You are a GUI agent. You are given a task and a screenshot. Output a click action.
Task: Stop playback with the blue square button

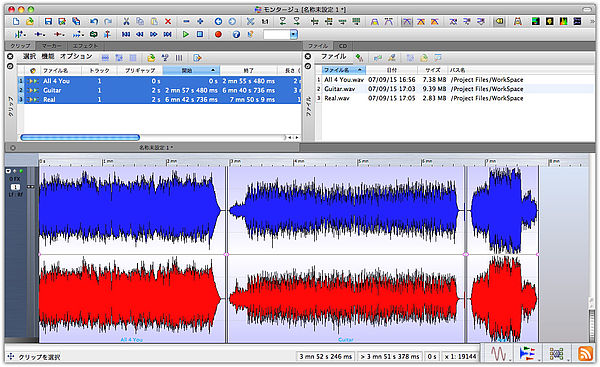(x=200, y=34)
